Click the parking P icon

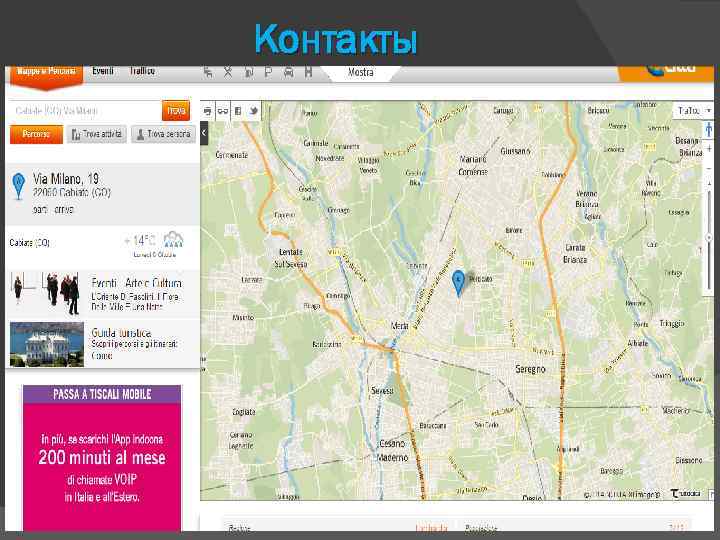tap(268, 72)
